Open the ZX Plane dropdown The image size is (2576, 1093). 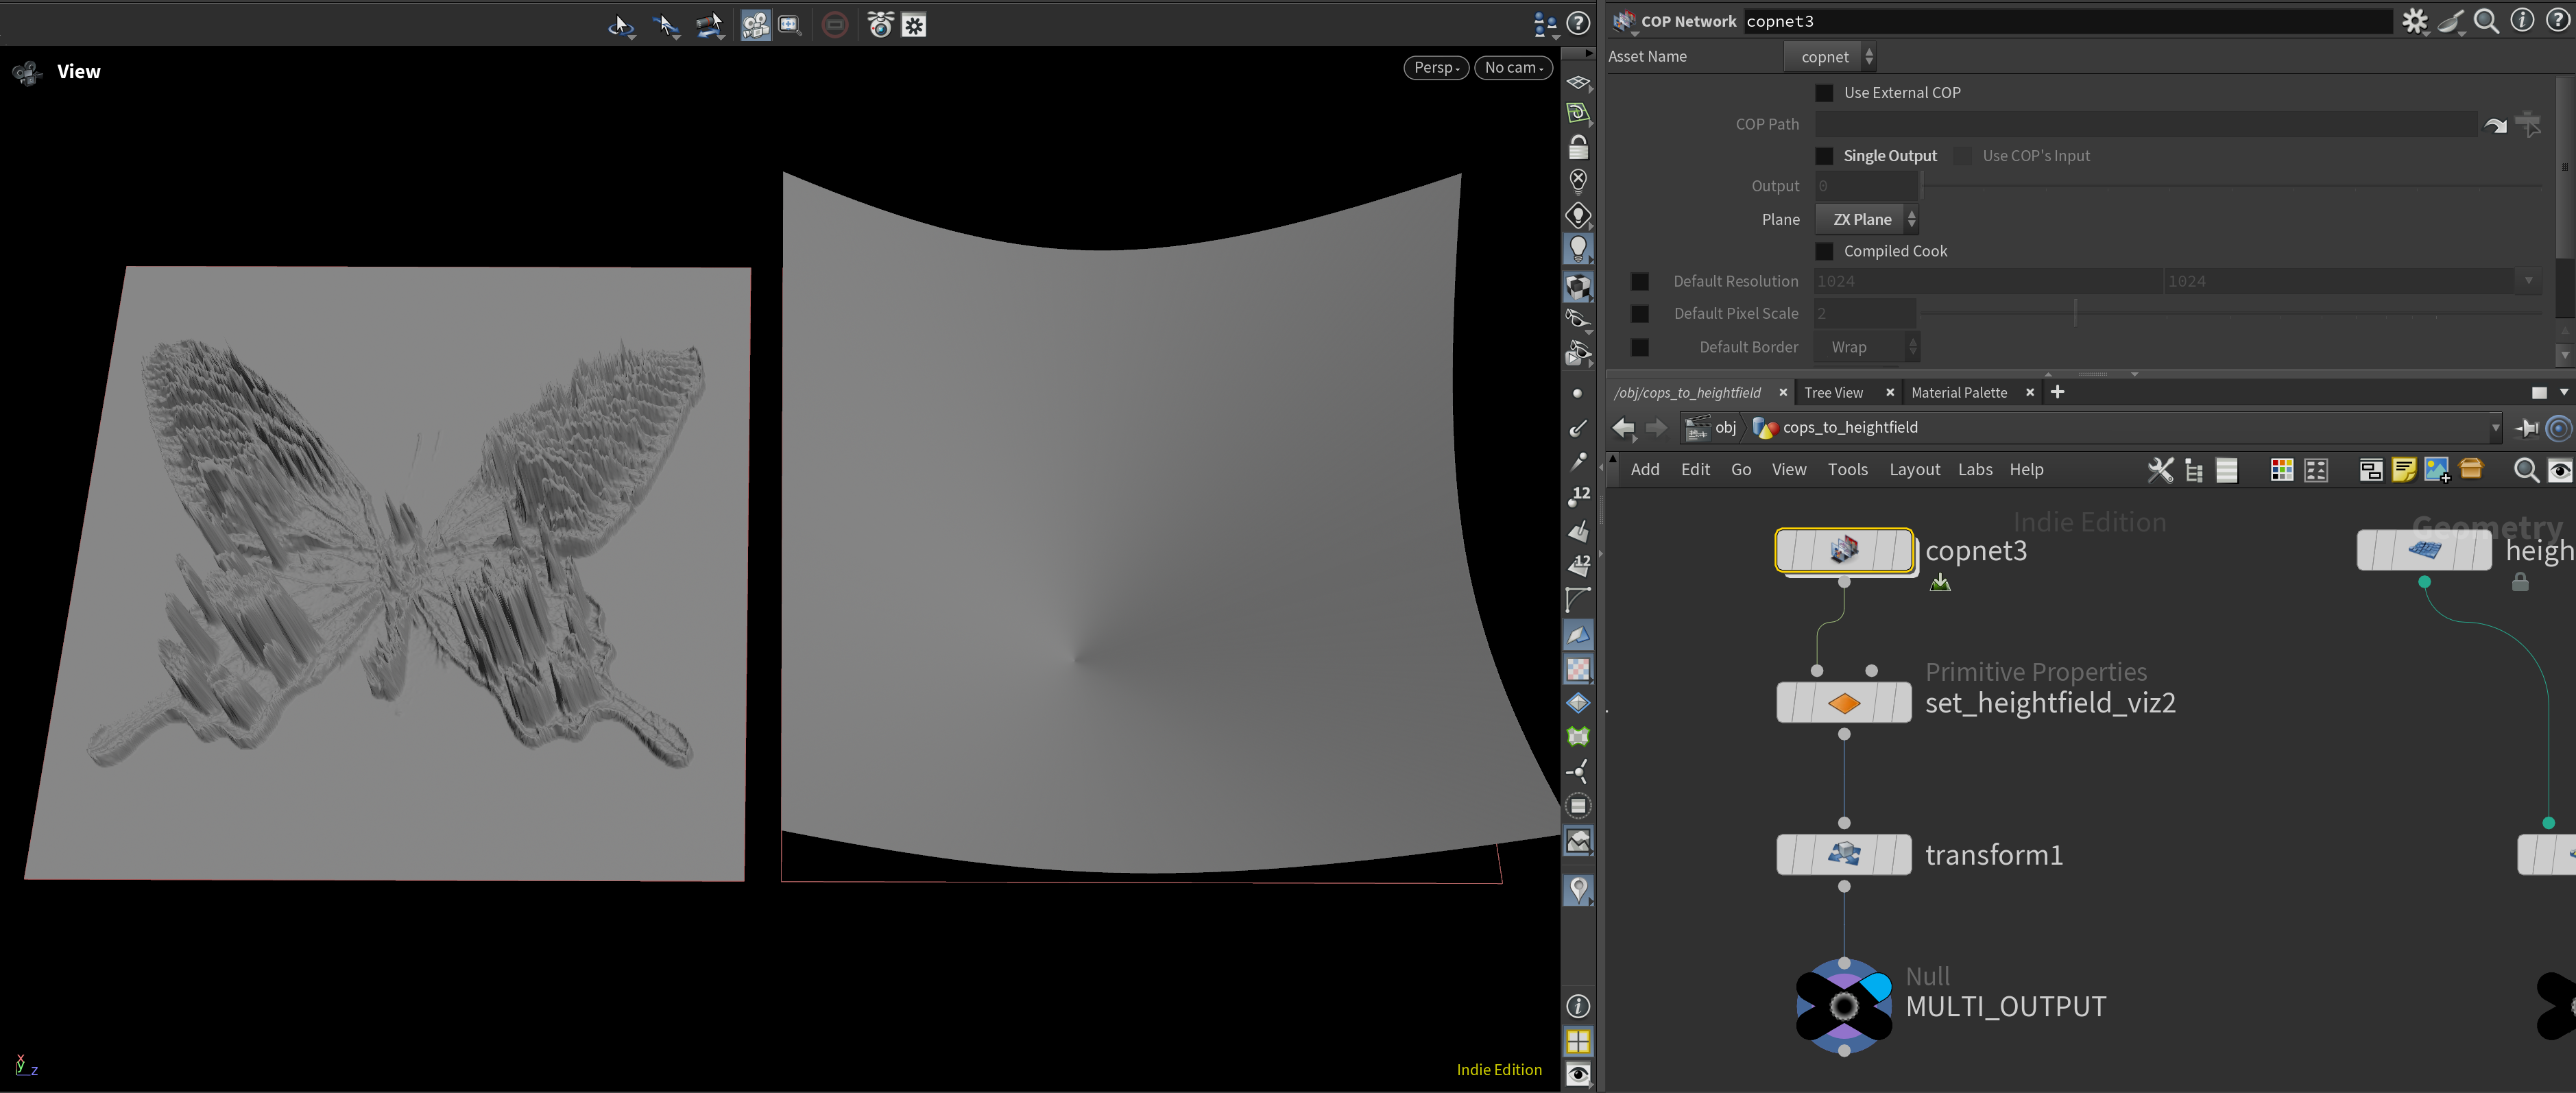click(x=1866, y=219)
